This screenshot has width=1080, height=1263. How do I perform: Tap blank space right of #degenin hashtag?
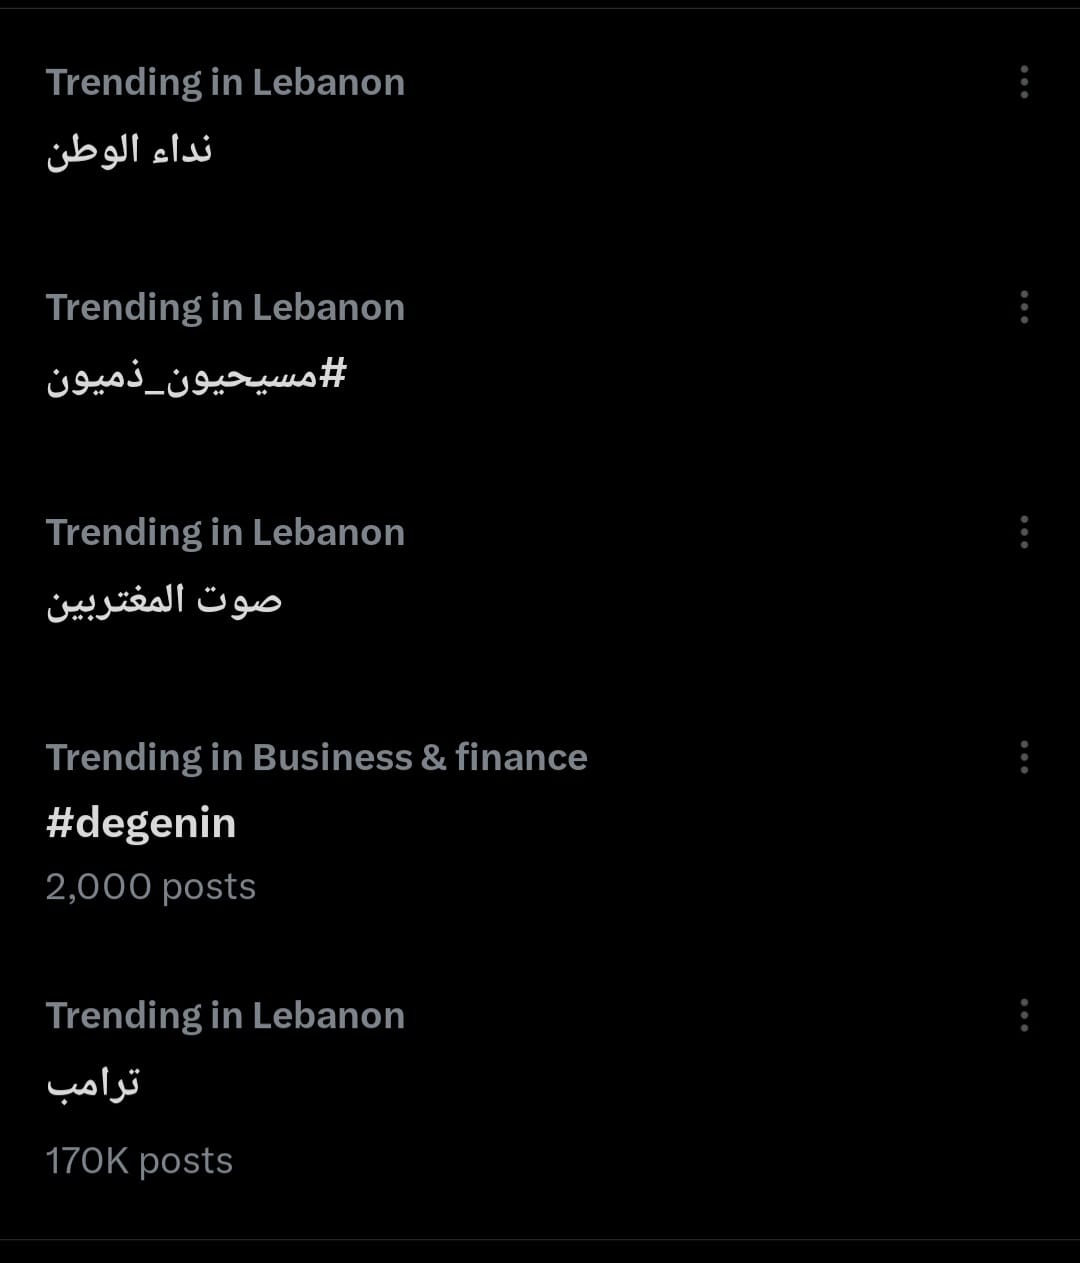[600, 824]
